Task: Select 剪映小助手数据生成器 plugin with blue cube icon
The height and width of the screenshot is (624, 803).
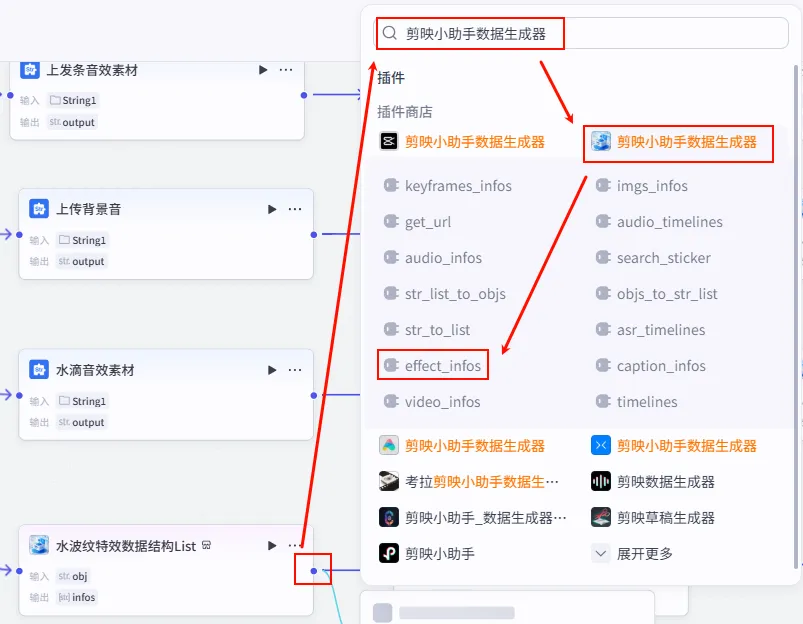Action: point(674,141)
